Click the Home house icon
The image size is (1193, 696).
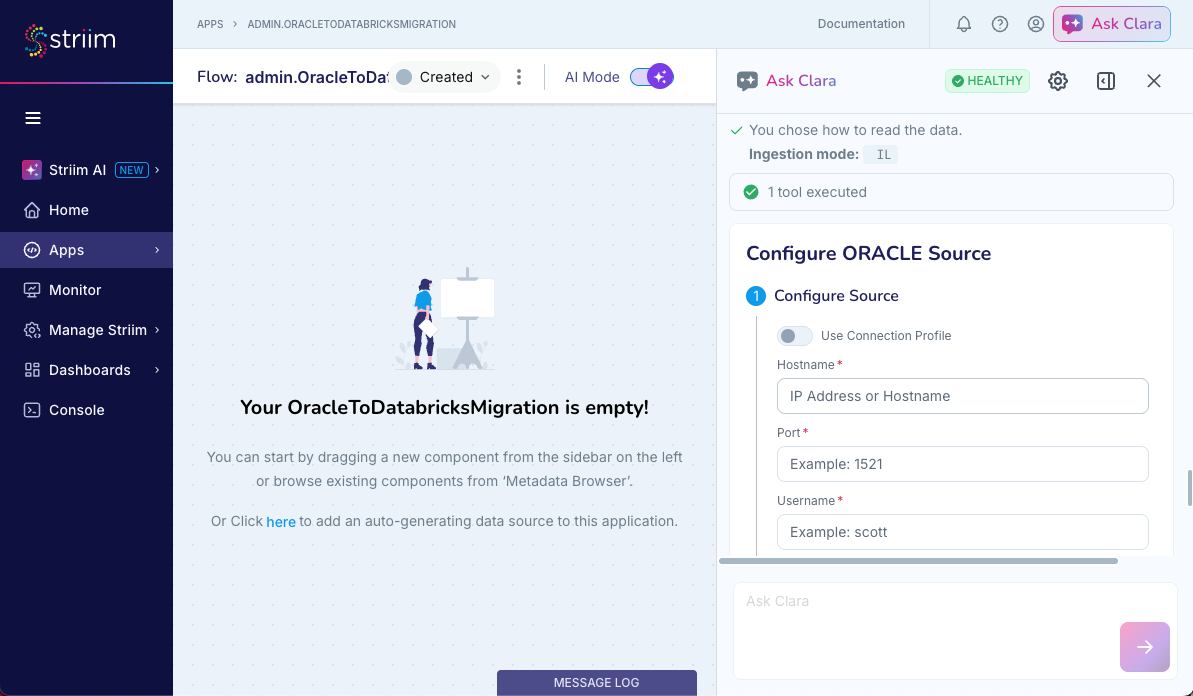click(32, 210)
